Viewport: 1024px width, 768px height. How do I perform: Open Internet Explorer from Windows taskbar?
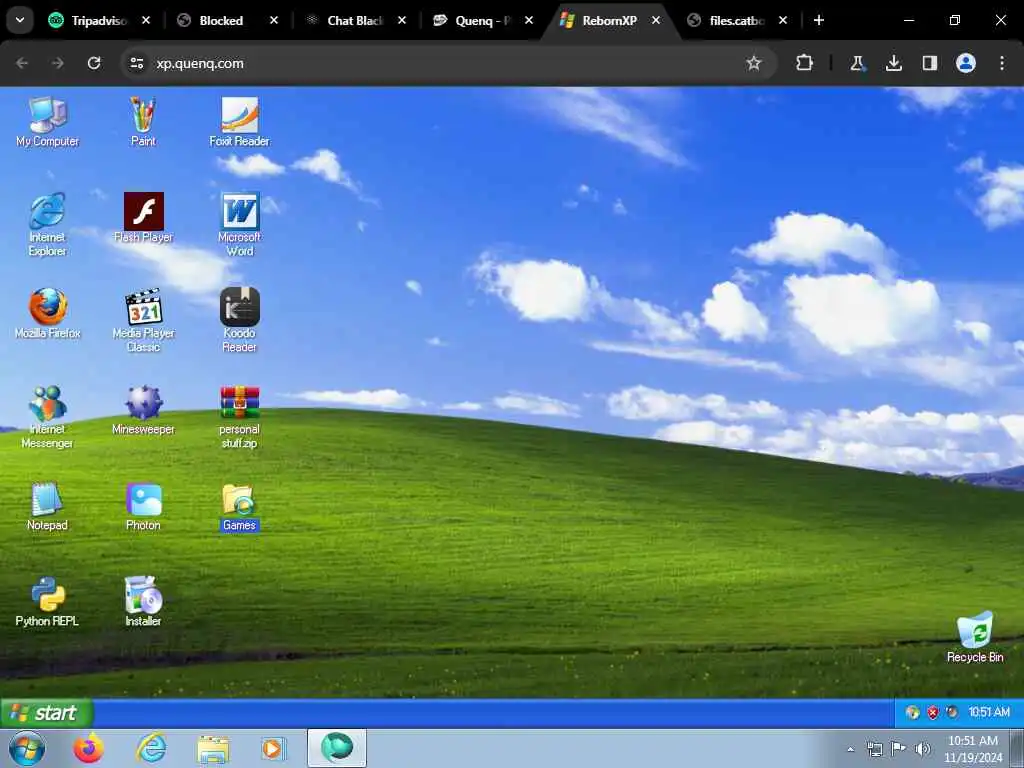coord(152,749)
